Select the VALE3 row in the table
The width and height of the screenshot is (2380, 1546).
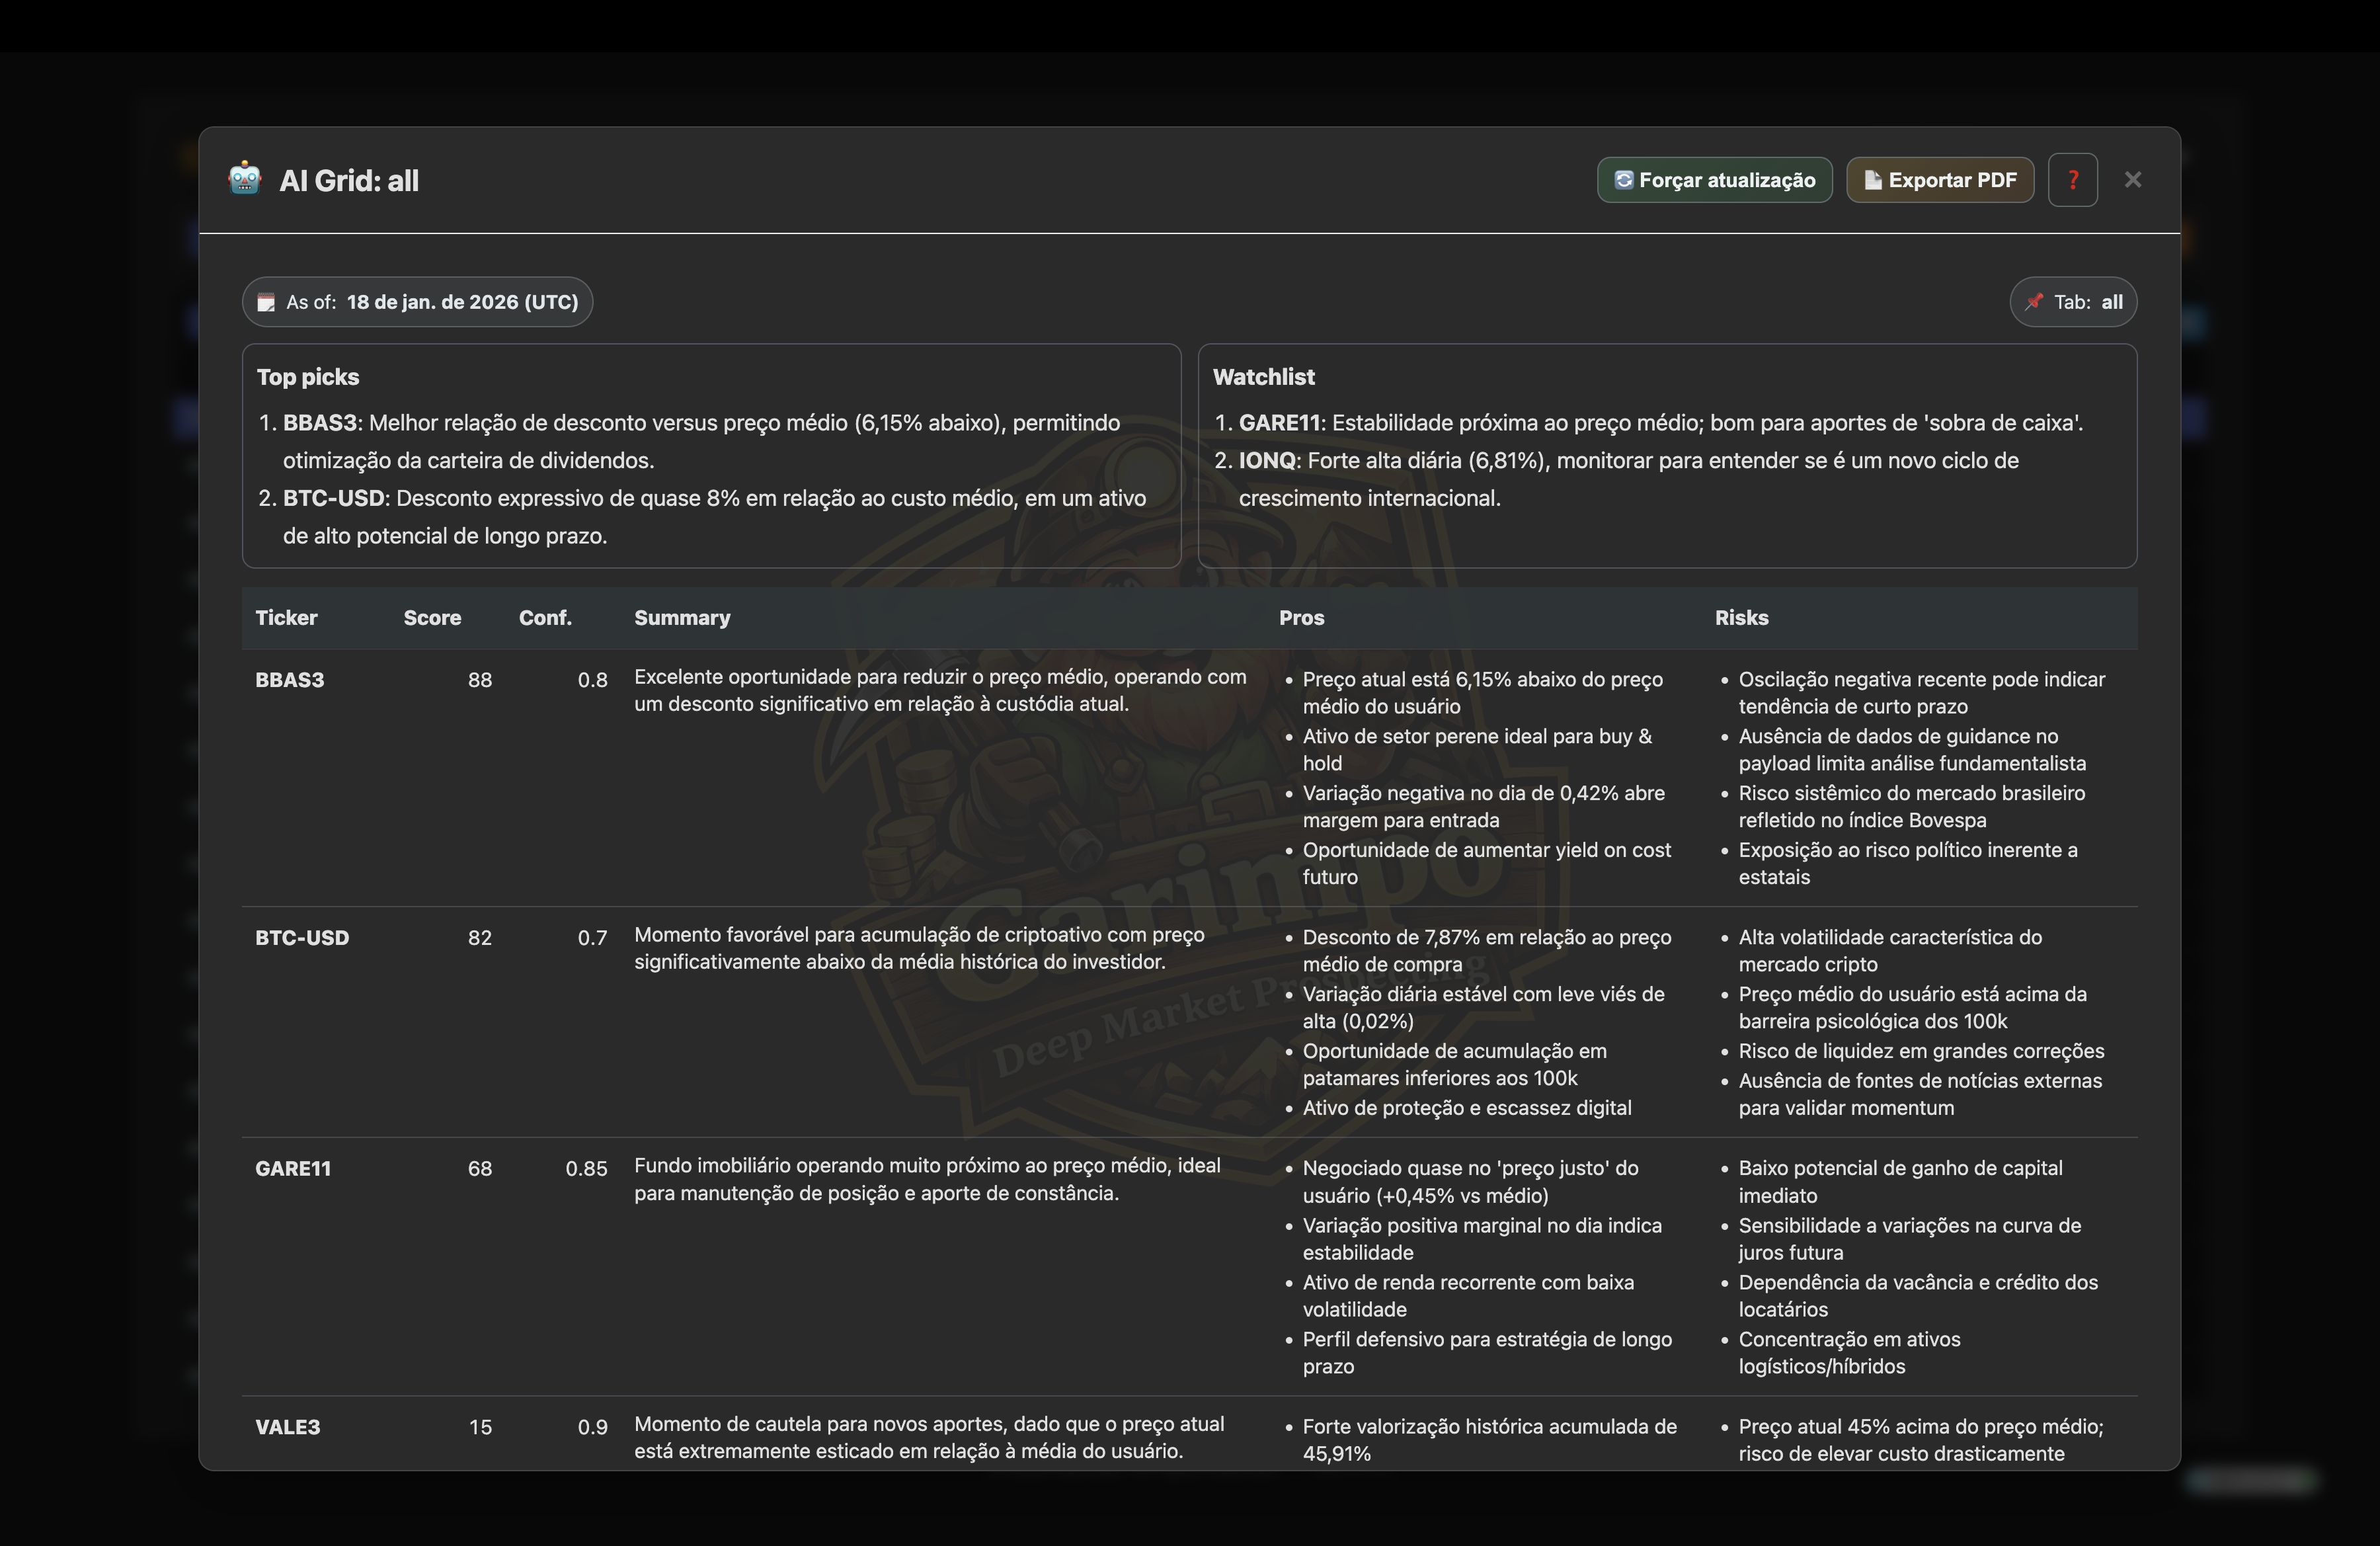[x=287, y=1428]
